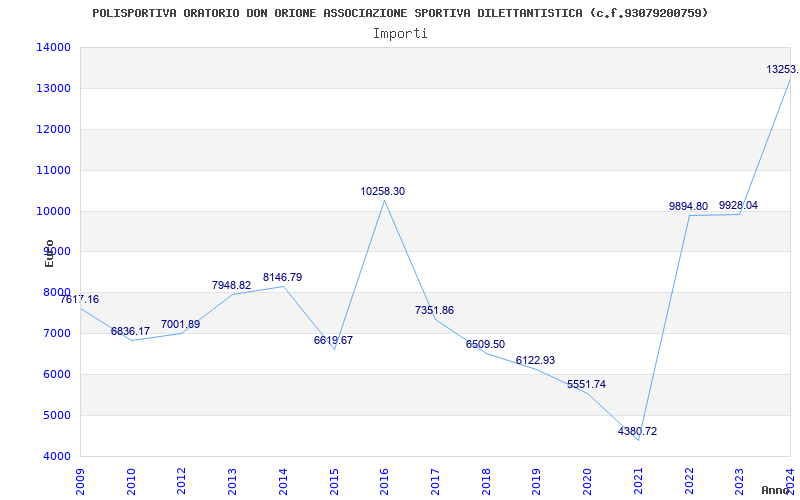Click the 2020 year axis label
The width and height of the screenshot is (800, 500).
point(587,482)
